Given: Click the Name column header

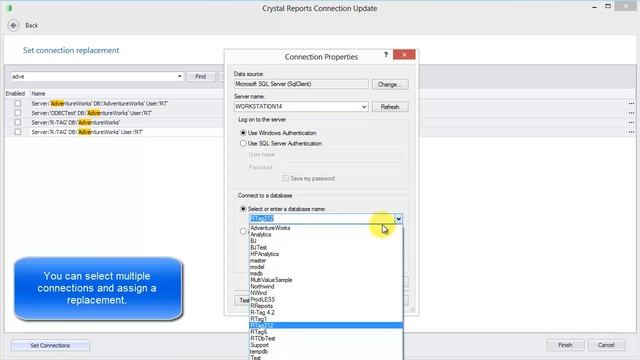Looking at the screenshot, I should [x=38, y=93].
